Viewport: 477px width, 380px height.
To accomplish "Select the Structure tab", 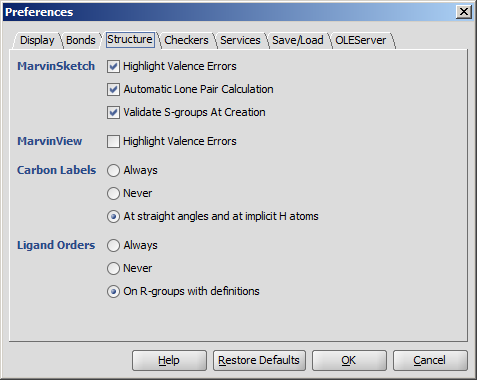I will (130, 40).
